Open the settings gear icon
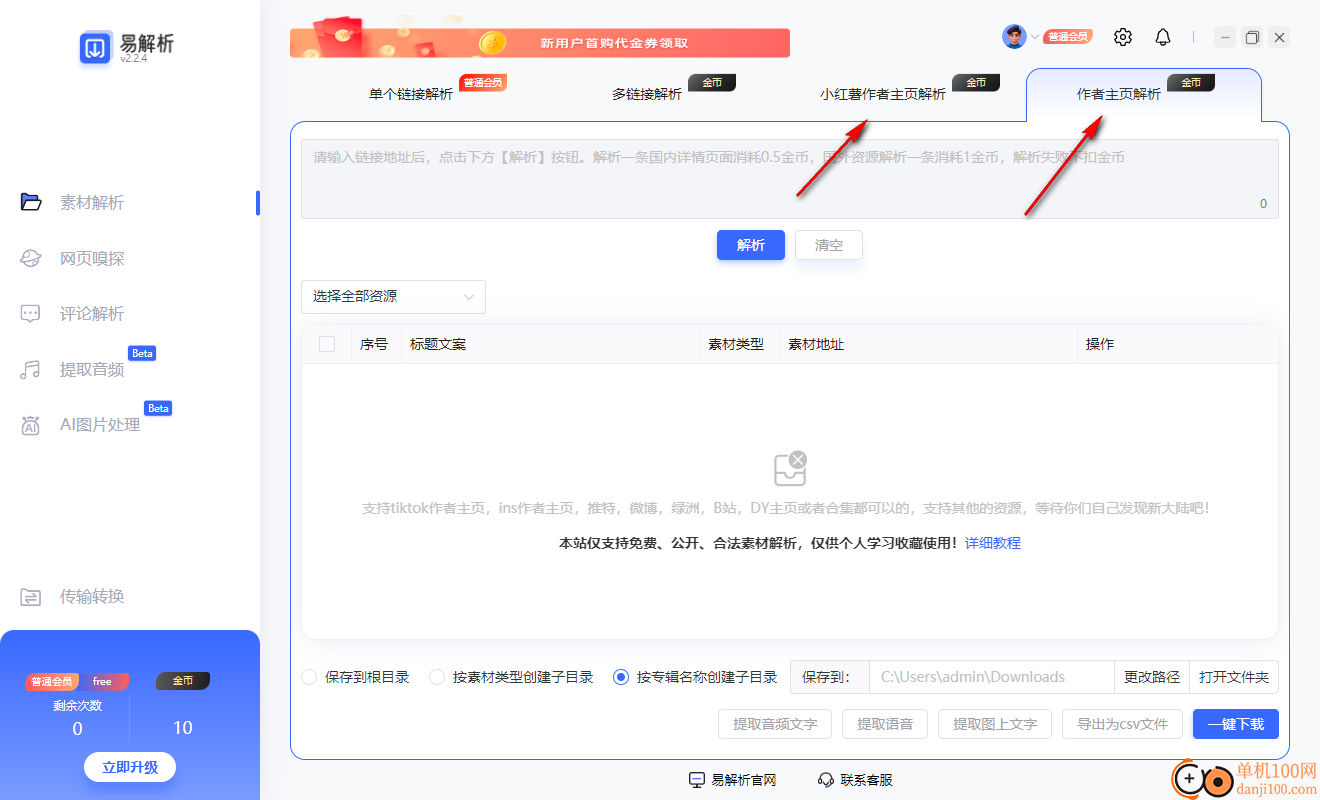The width and height of the screenshot is (1320, 800). (1123, 37)
